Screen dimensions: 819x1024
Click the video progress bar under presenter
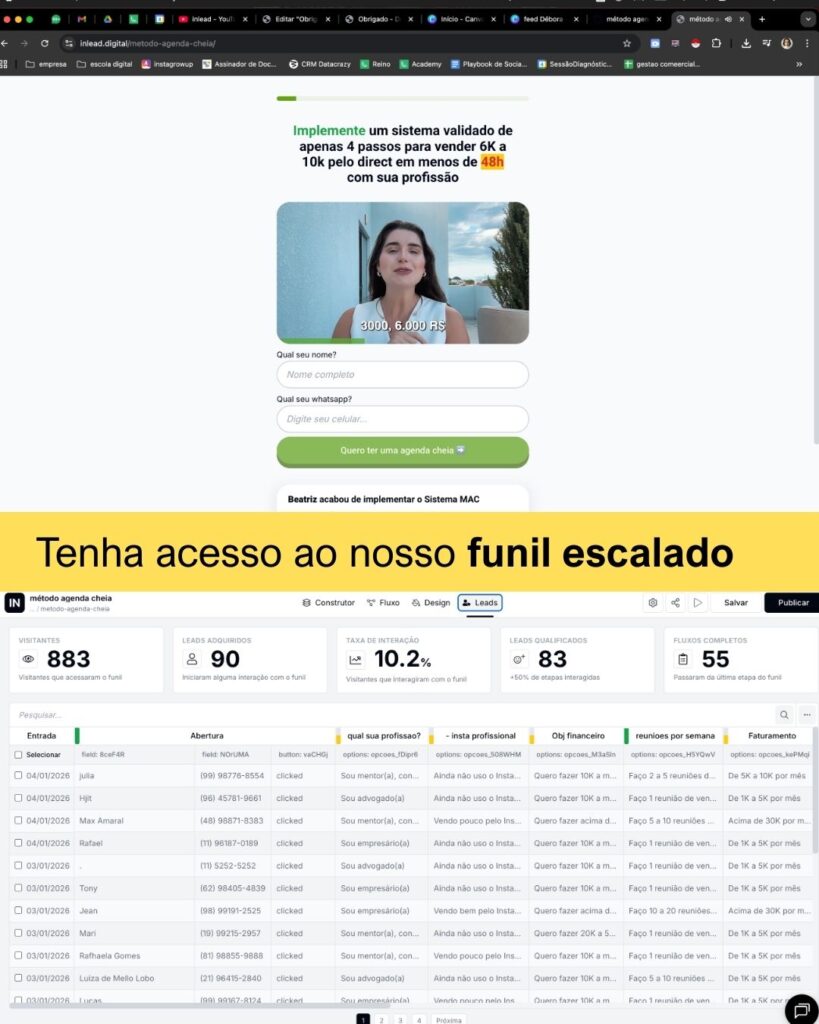[402, 341]
